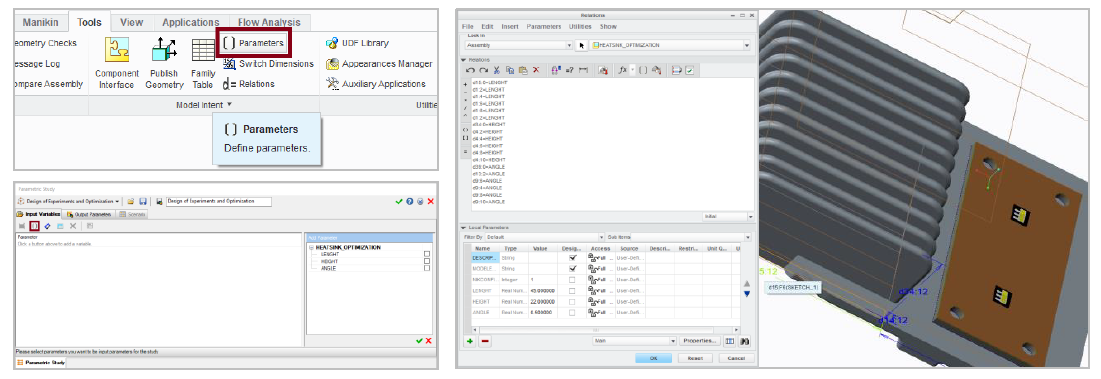Screen dimensions: 1101x379
Task: Redo the edit in Relations dialog
Action: tap(483, 70)
